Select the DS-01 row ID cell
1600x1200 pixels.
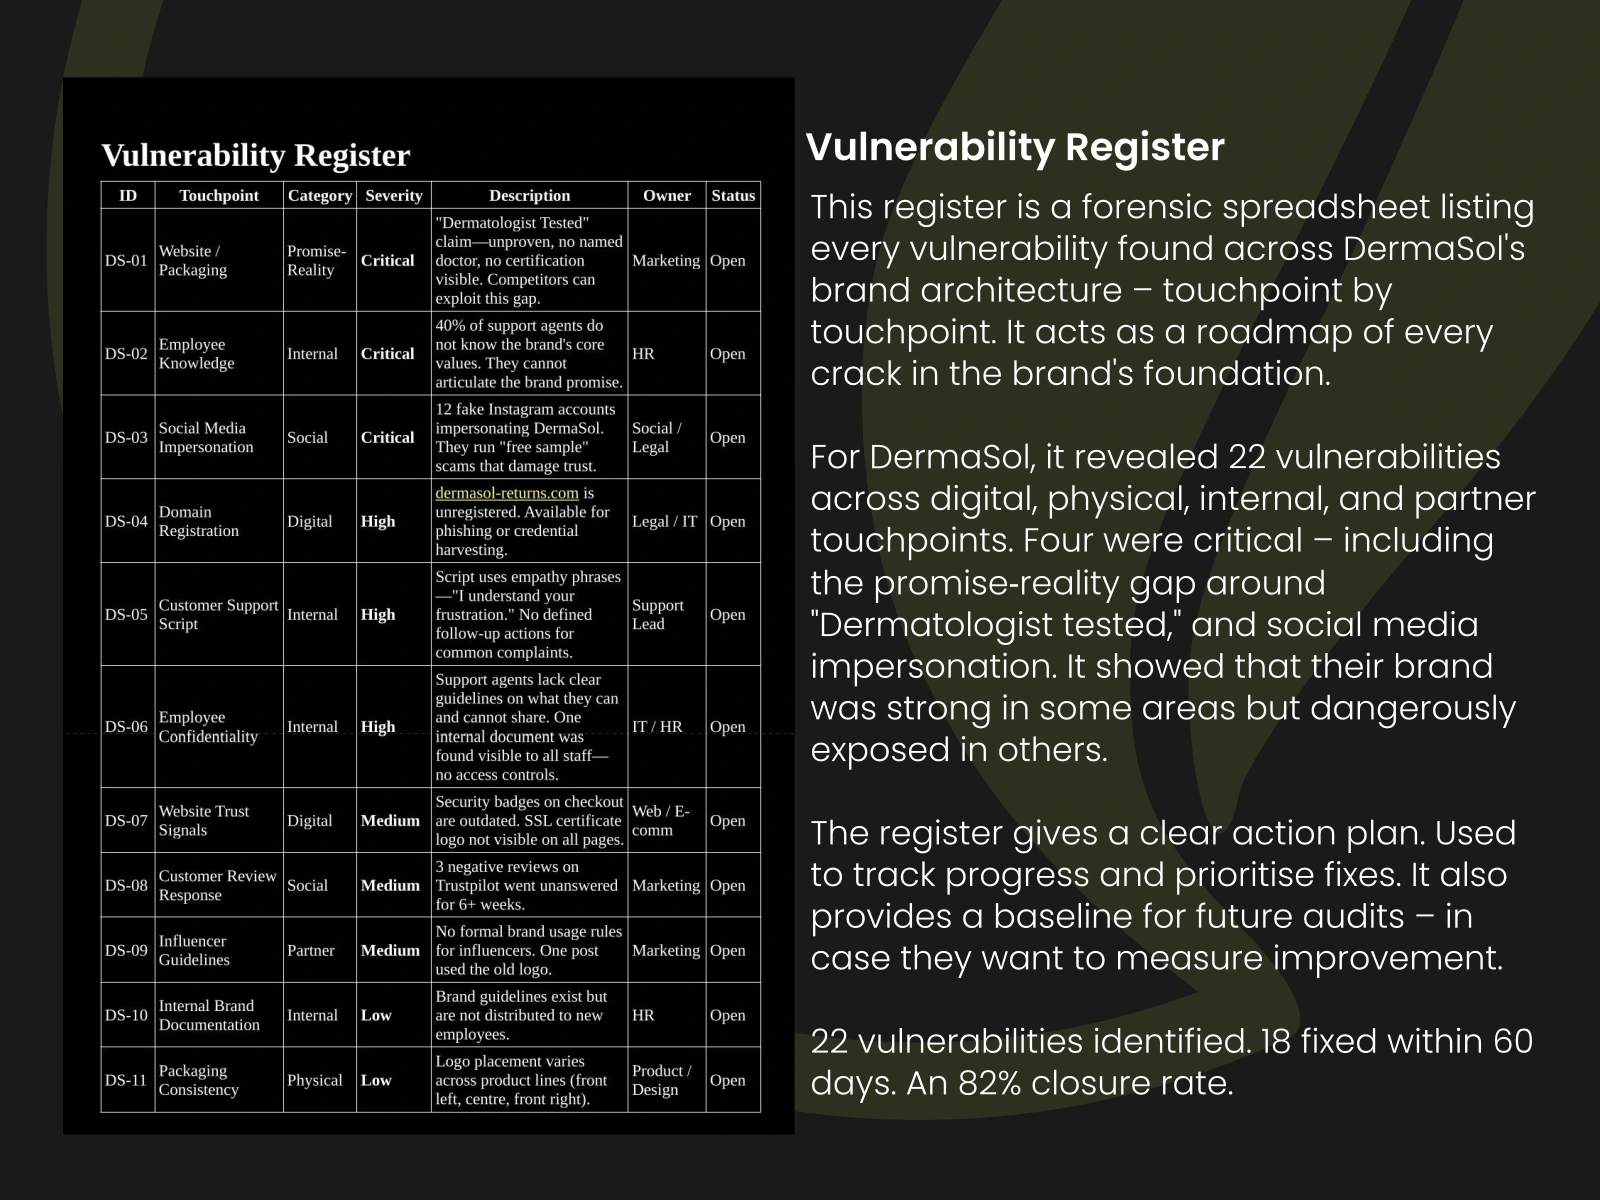128,261
